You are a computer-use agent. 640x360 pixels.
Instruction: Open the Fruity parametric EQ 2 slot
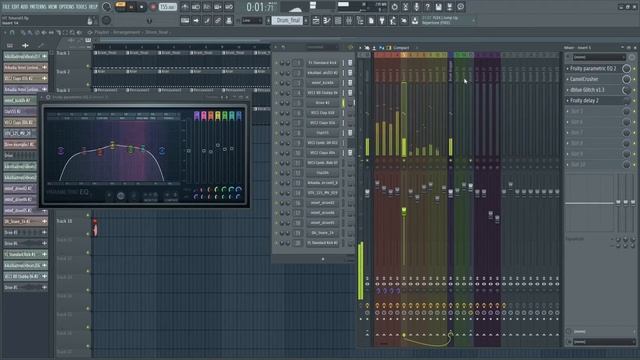(593, 69)
